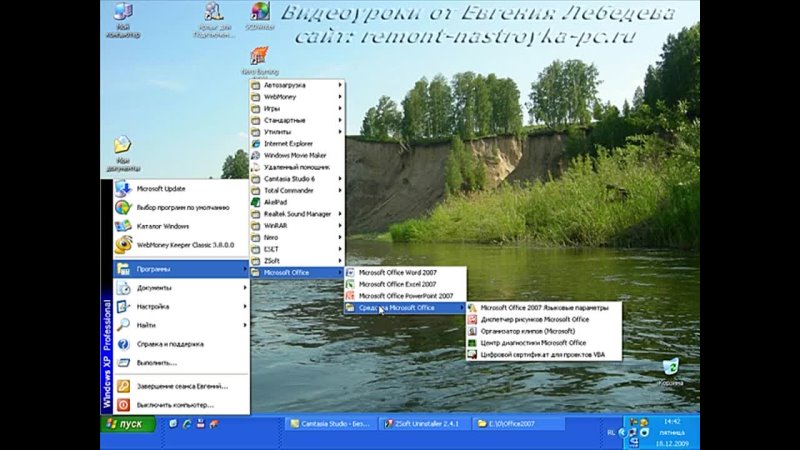800x450 pixels.
Task: Click Internet Explorer quick launch icon
Action: (x=187, y=424)
